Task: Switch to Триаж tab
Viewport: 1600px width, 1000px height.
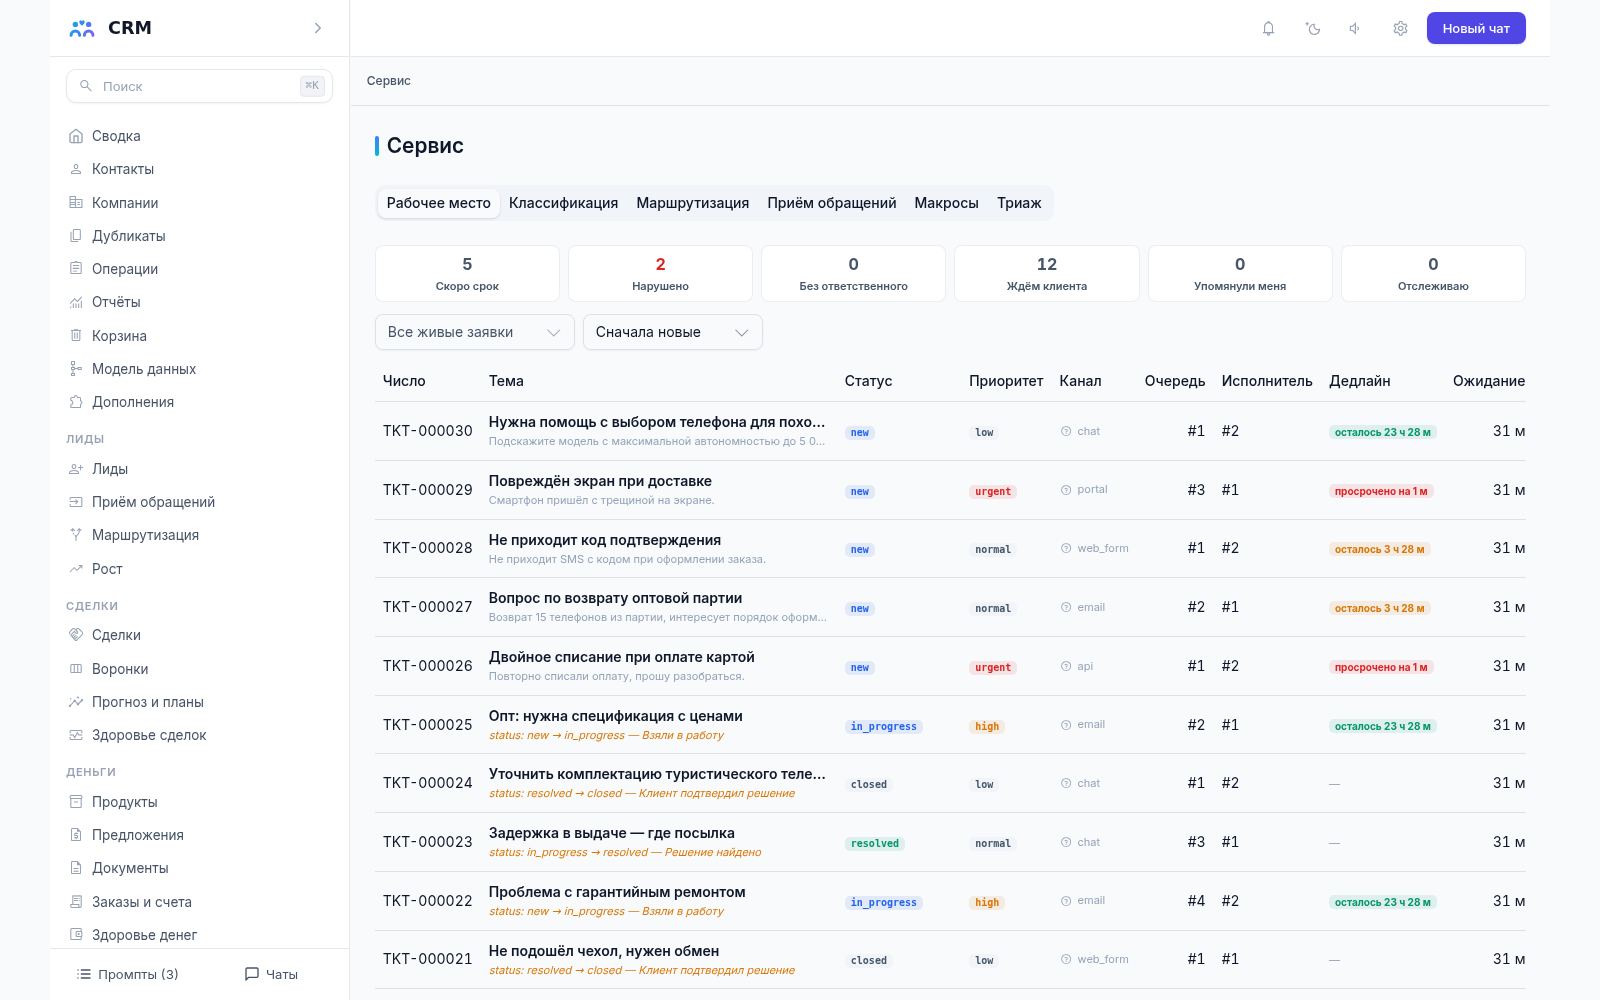Action: coord(1019,203)
